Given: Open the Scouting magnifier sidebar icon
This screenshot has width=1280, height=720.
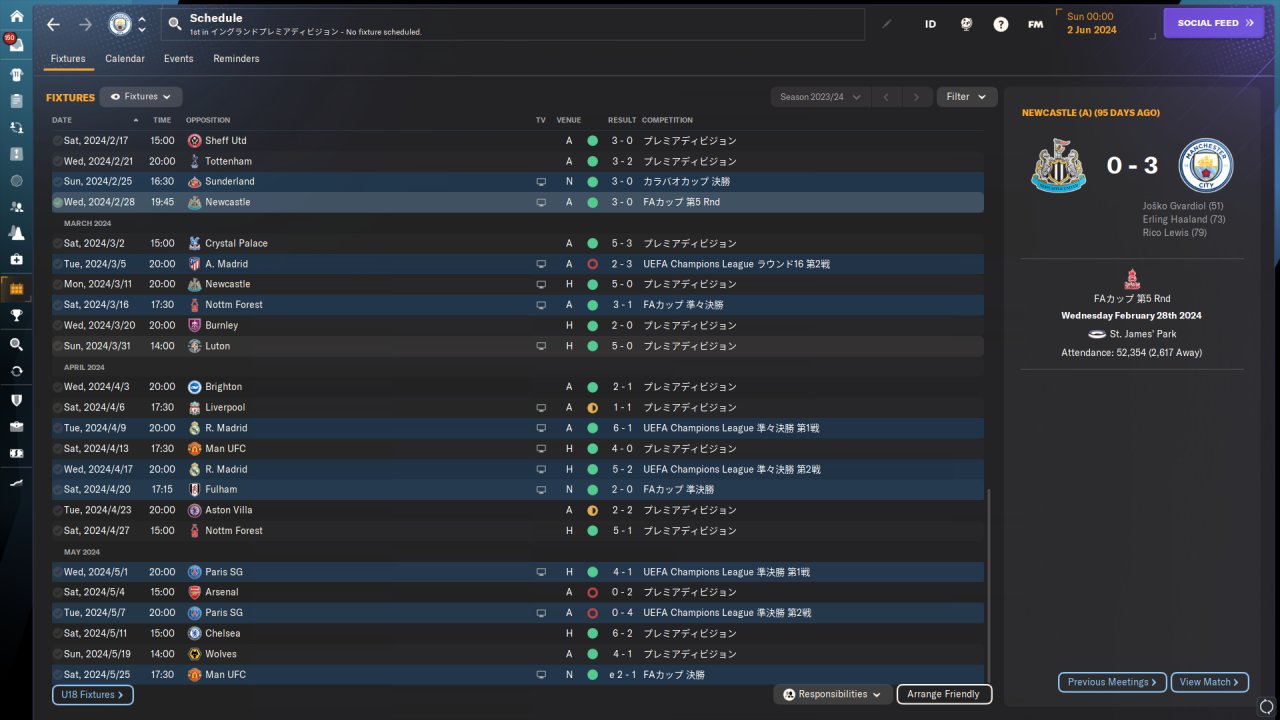Looking at the screenshot, I should point(16,344).
